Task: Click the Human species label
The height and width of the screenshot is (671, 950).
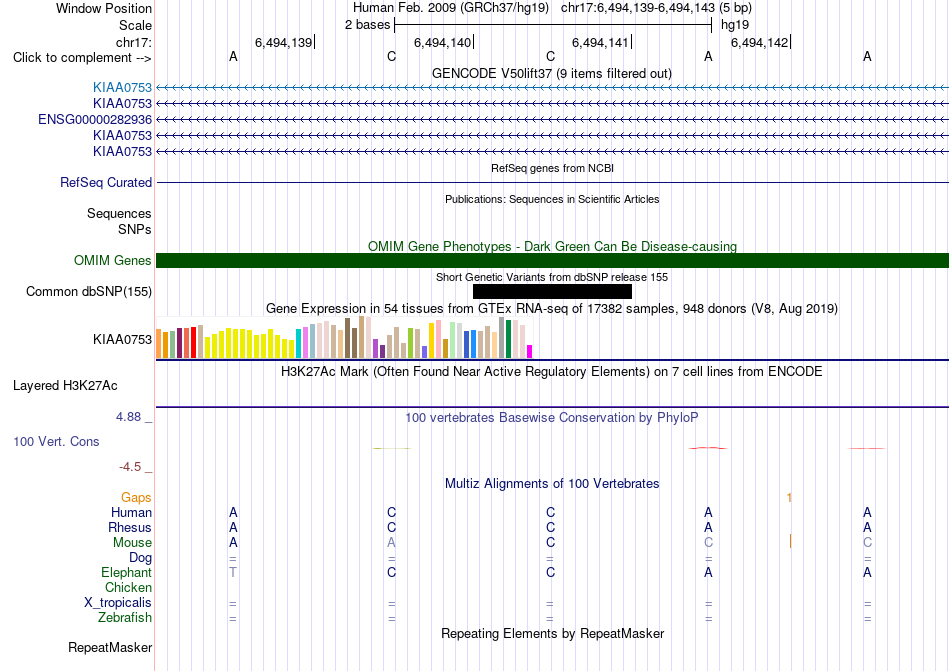Action: (x=131, y=512)
